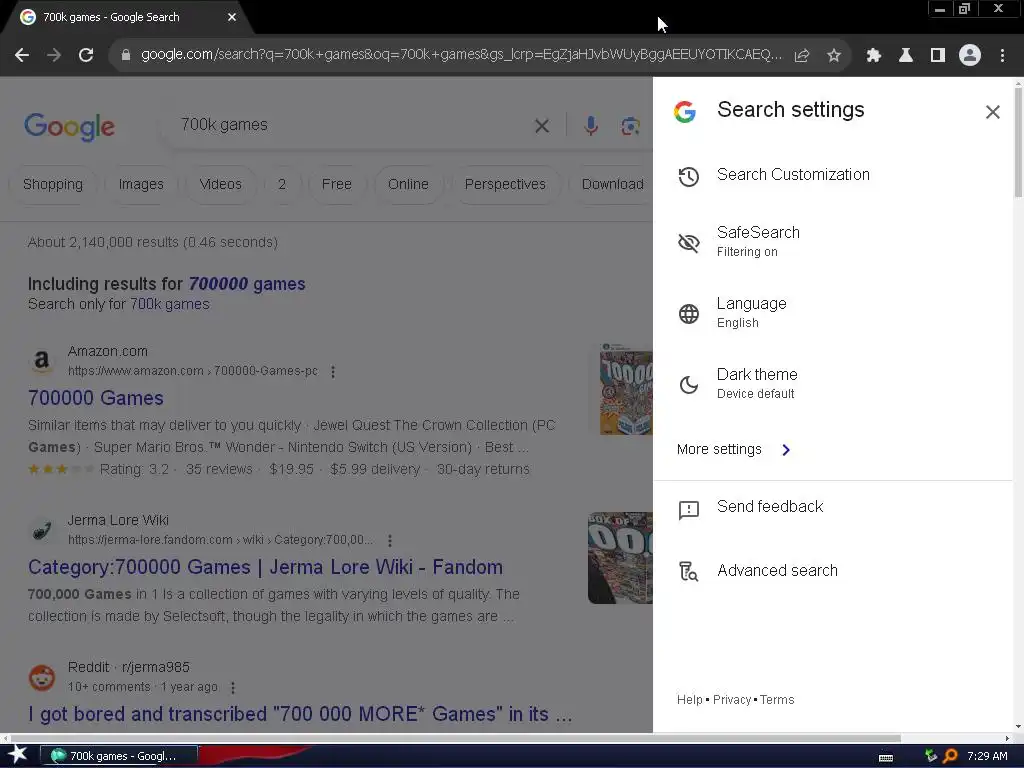Open the Terms link
The width and height of the screenshot is (1024, 768).
777,699
